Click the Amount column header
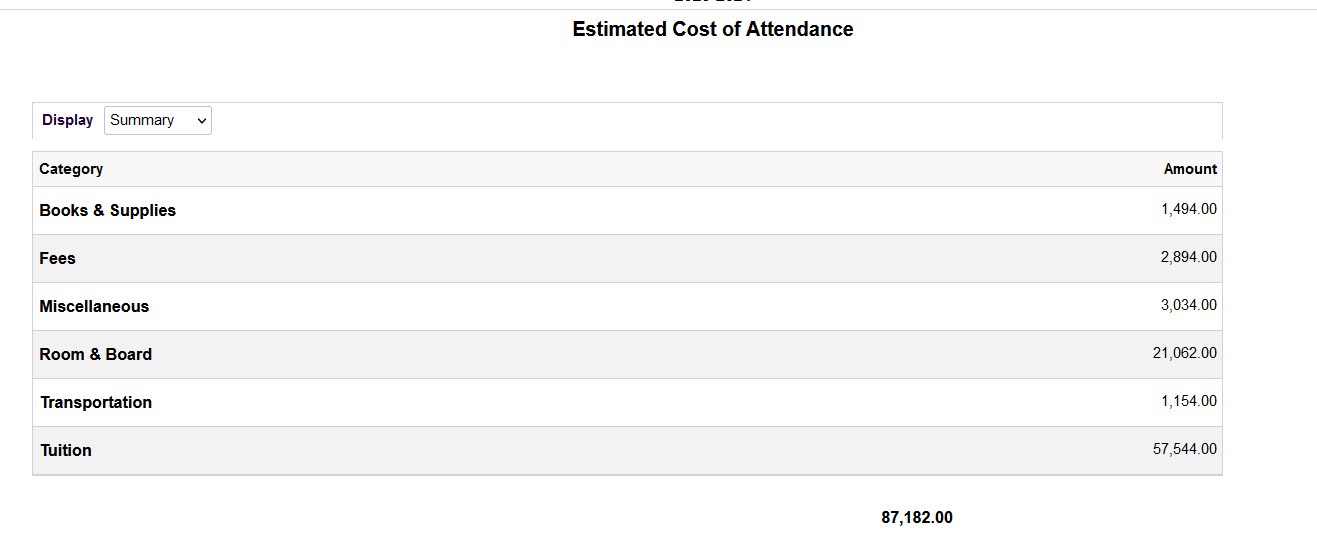The height and width of the screenshot is (534, 1317). click(1190, 169)
